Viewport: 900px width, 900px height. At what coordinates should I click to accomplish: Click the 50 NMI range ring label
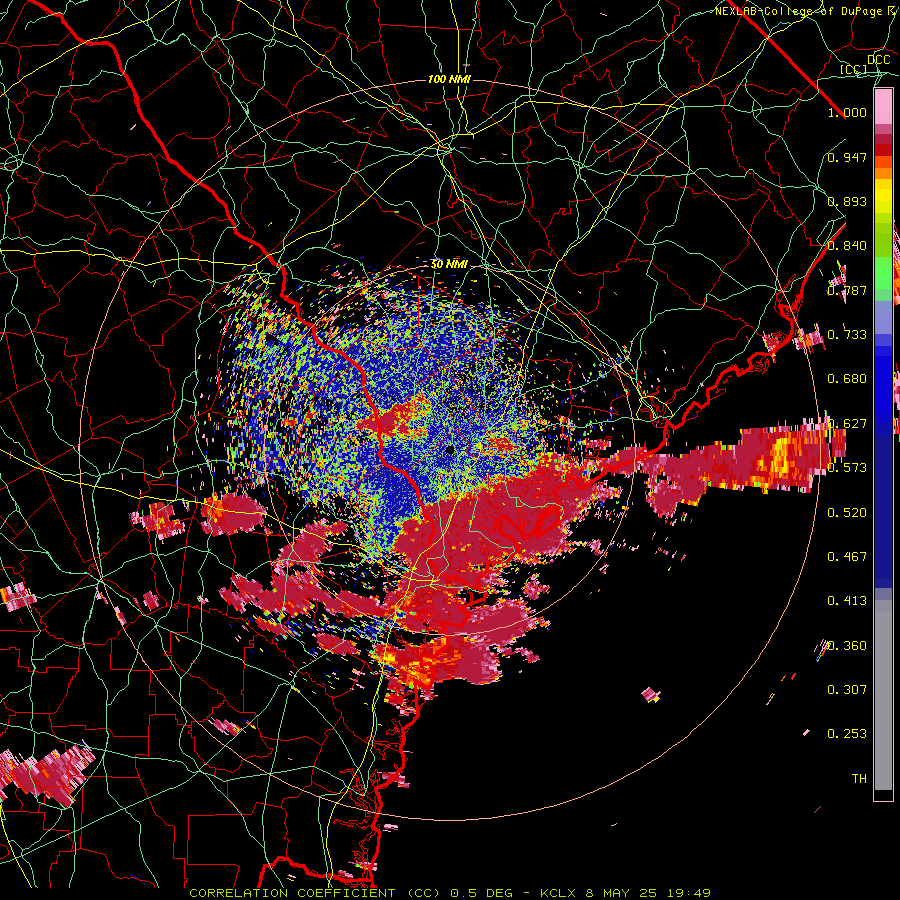(x=449, y=264)
